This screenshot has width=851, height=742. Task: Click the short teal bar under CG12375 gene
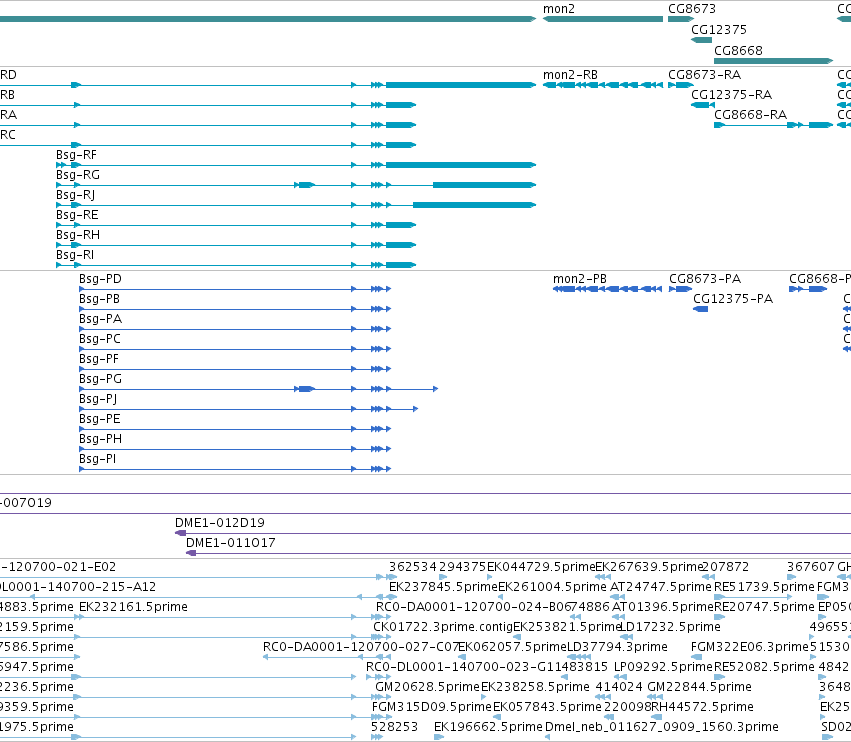pos(701,40)
